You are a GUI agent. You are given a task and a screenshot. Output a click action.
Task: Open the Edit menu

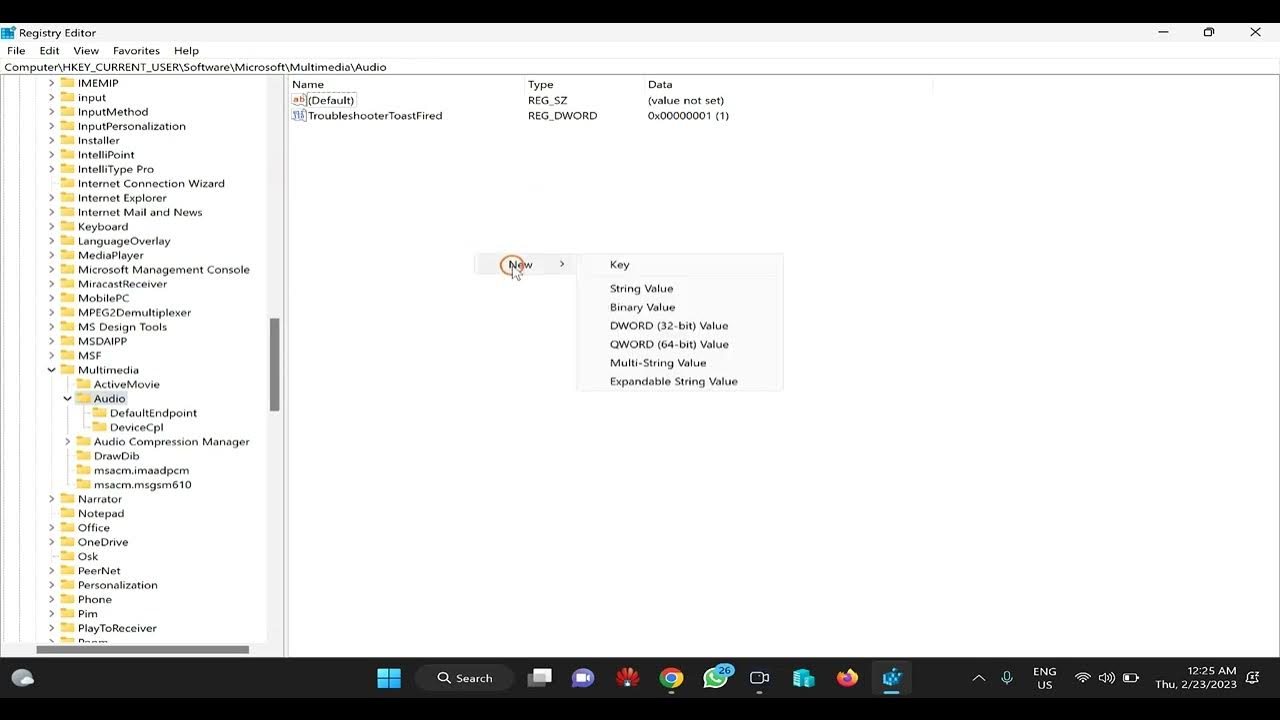click(49, 50)
